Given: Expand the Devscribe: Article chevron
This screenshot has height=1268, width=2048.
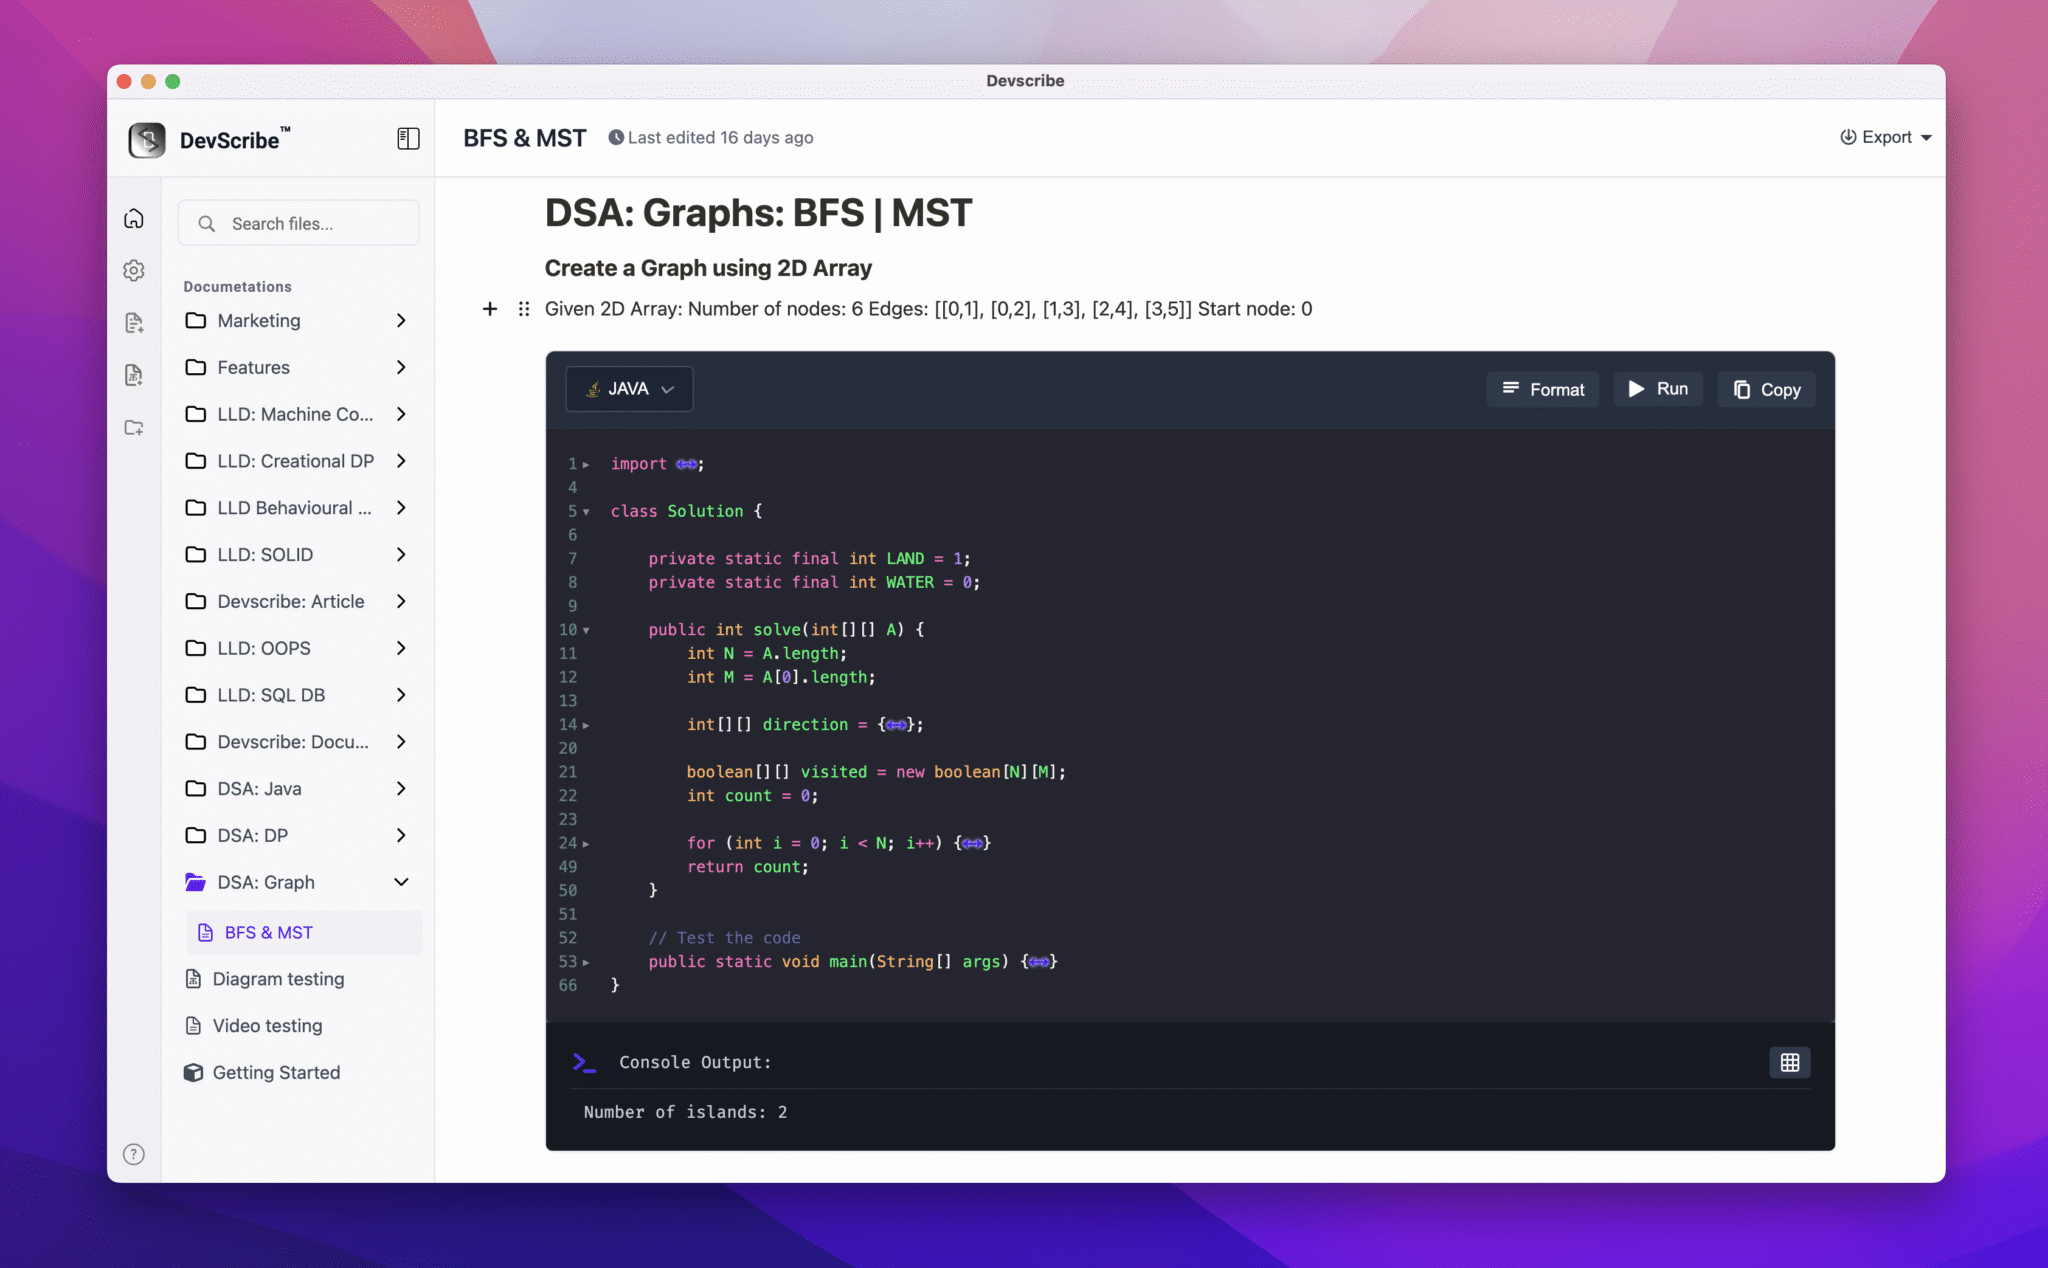Looking at the screenshot, I should tap(401, 601).
